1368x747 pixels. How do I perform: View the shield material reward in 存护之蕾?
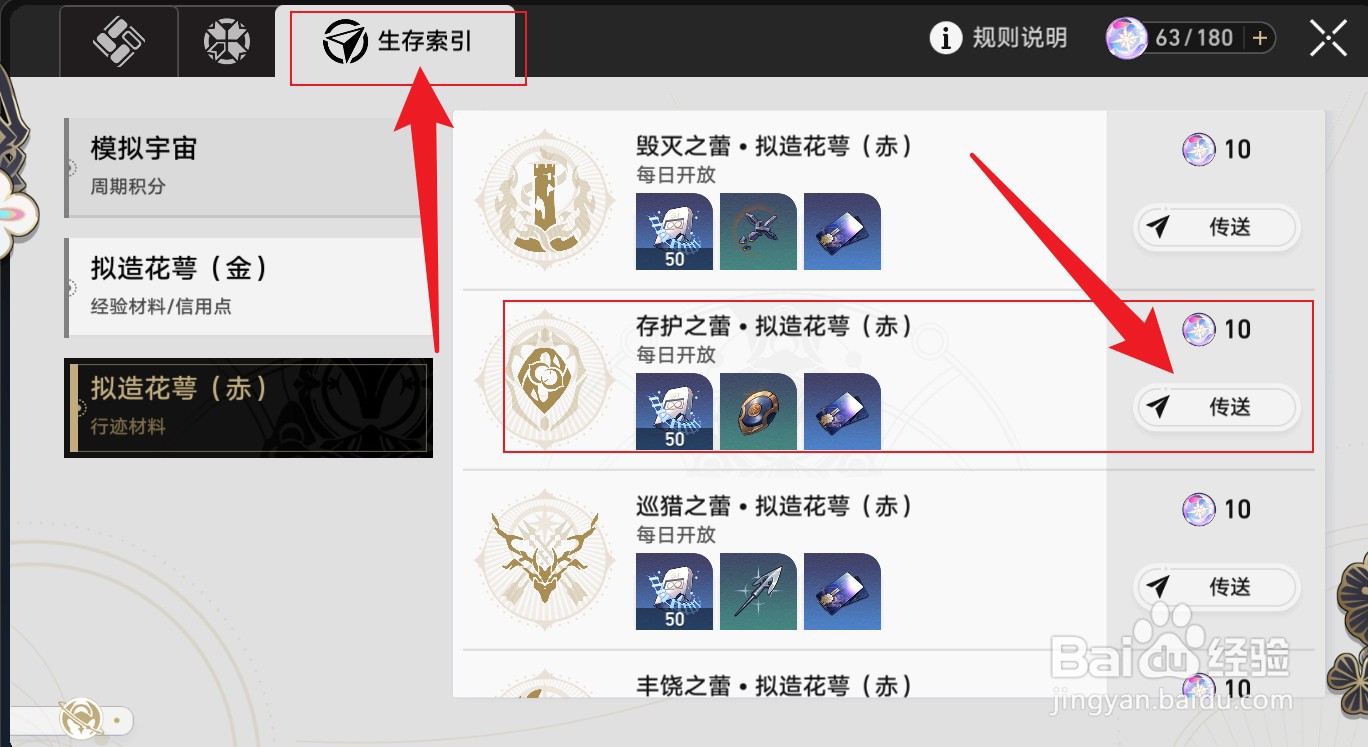click(x=758, y=411)
